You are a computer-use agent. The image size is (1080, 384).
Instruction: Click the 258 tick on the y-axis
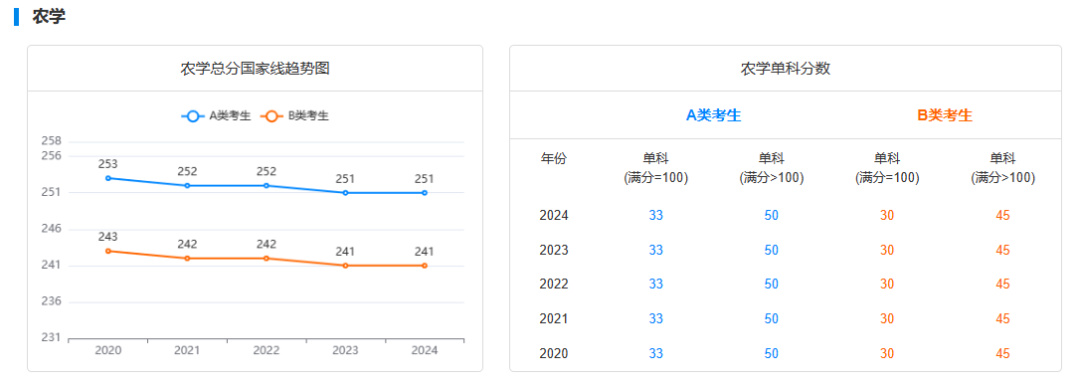point(52,141)
